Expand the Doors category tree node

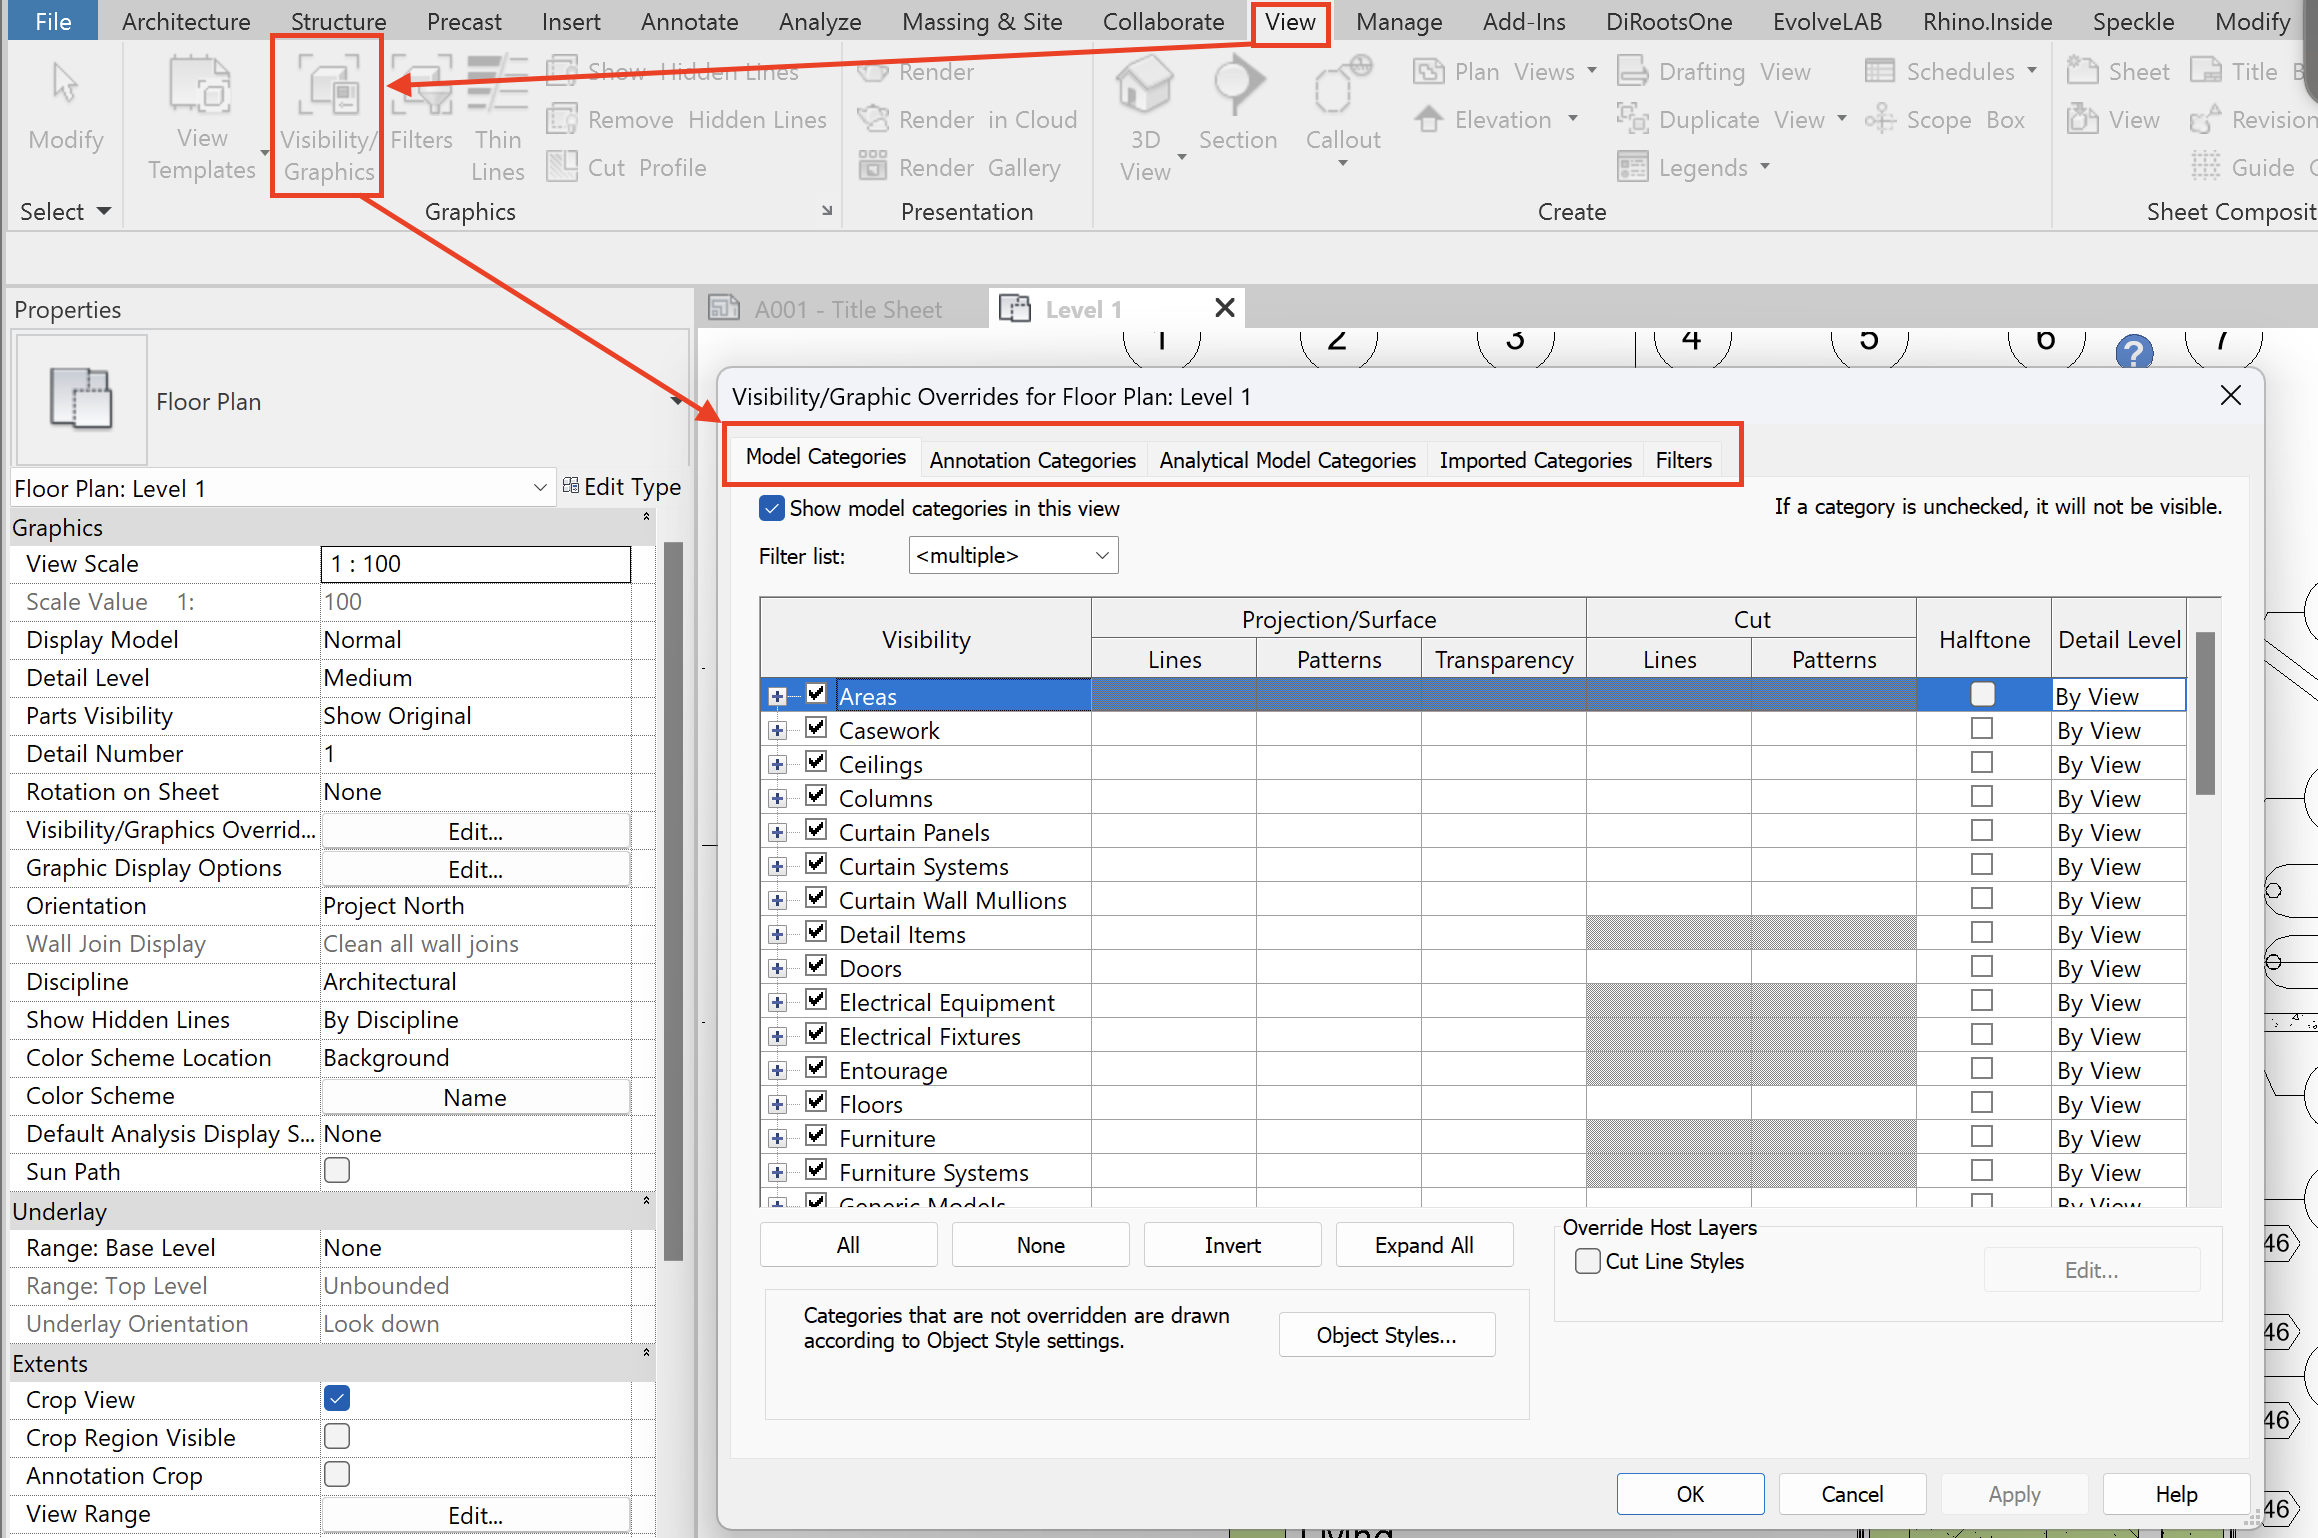click(x=777, y=968)
